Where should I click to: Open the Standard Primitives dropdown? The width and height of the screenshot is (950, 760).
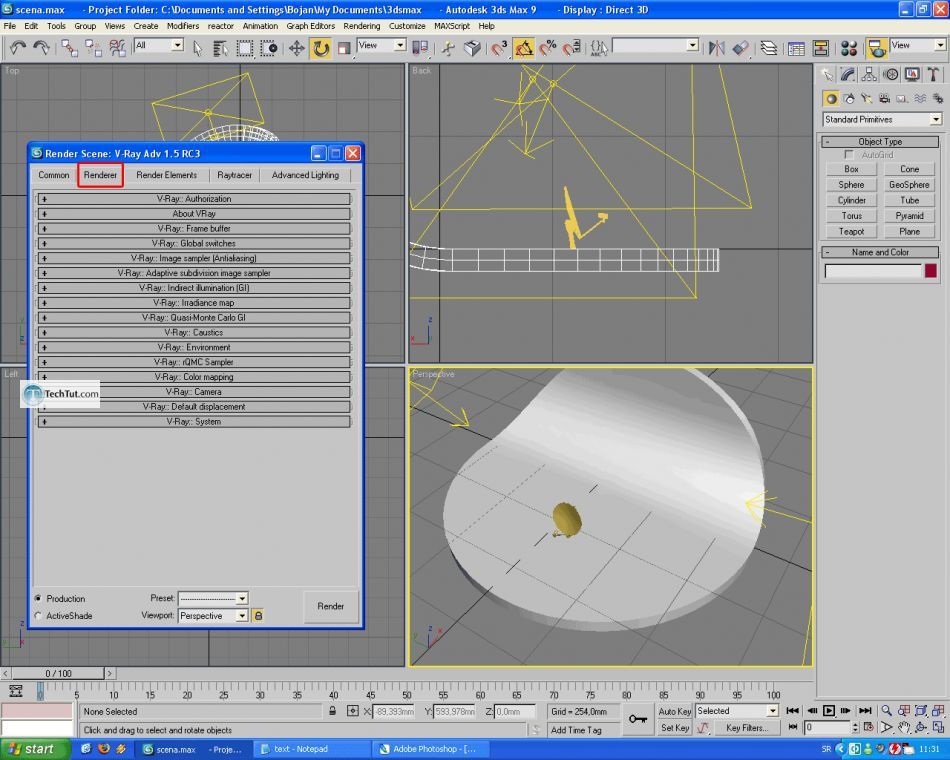click(x=882, y=119)
